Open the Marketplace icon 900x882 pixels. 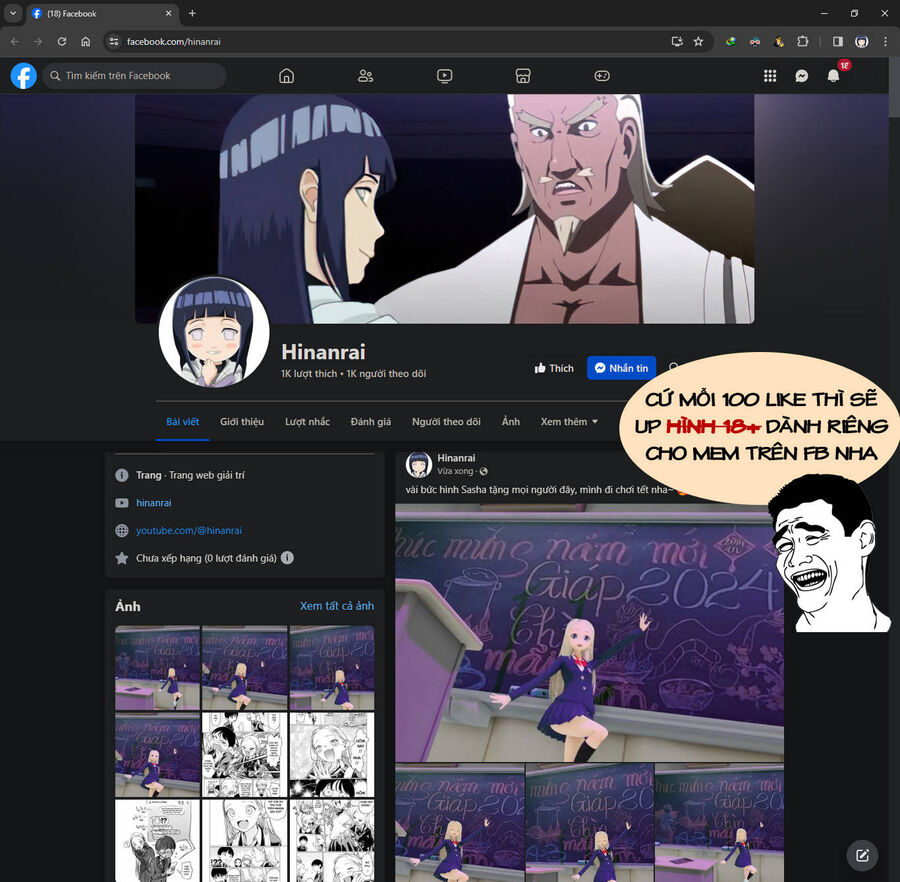[523, 75]
